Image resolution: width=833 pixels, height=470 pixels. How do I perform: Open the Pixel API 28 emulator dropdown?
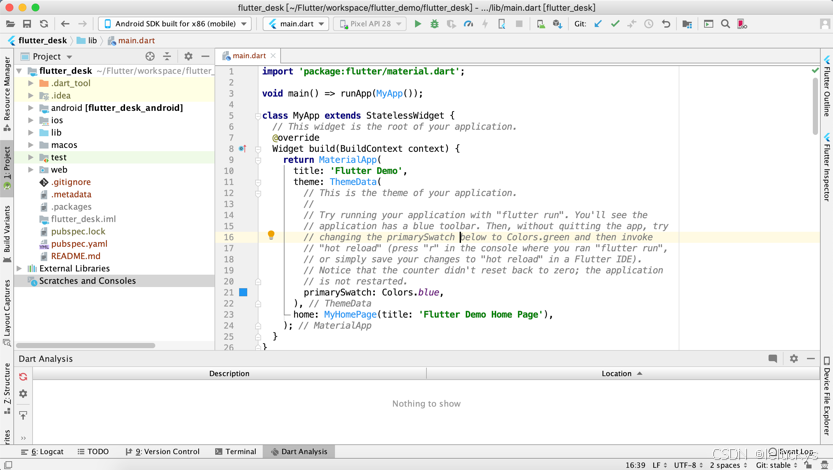tap(370, 24)
